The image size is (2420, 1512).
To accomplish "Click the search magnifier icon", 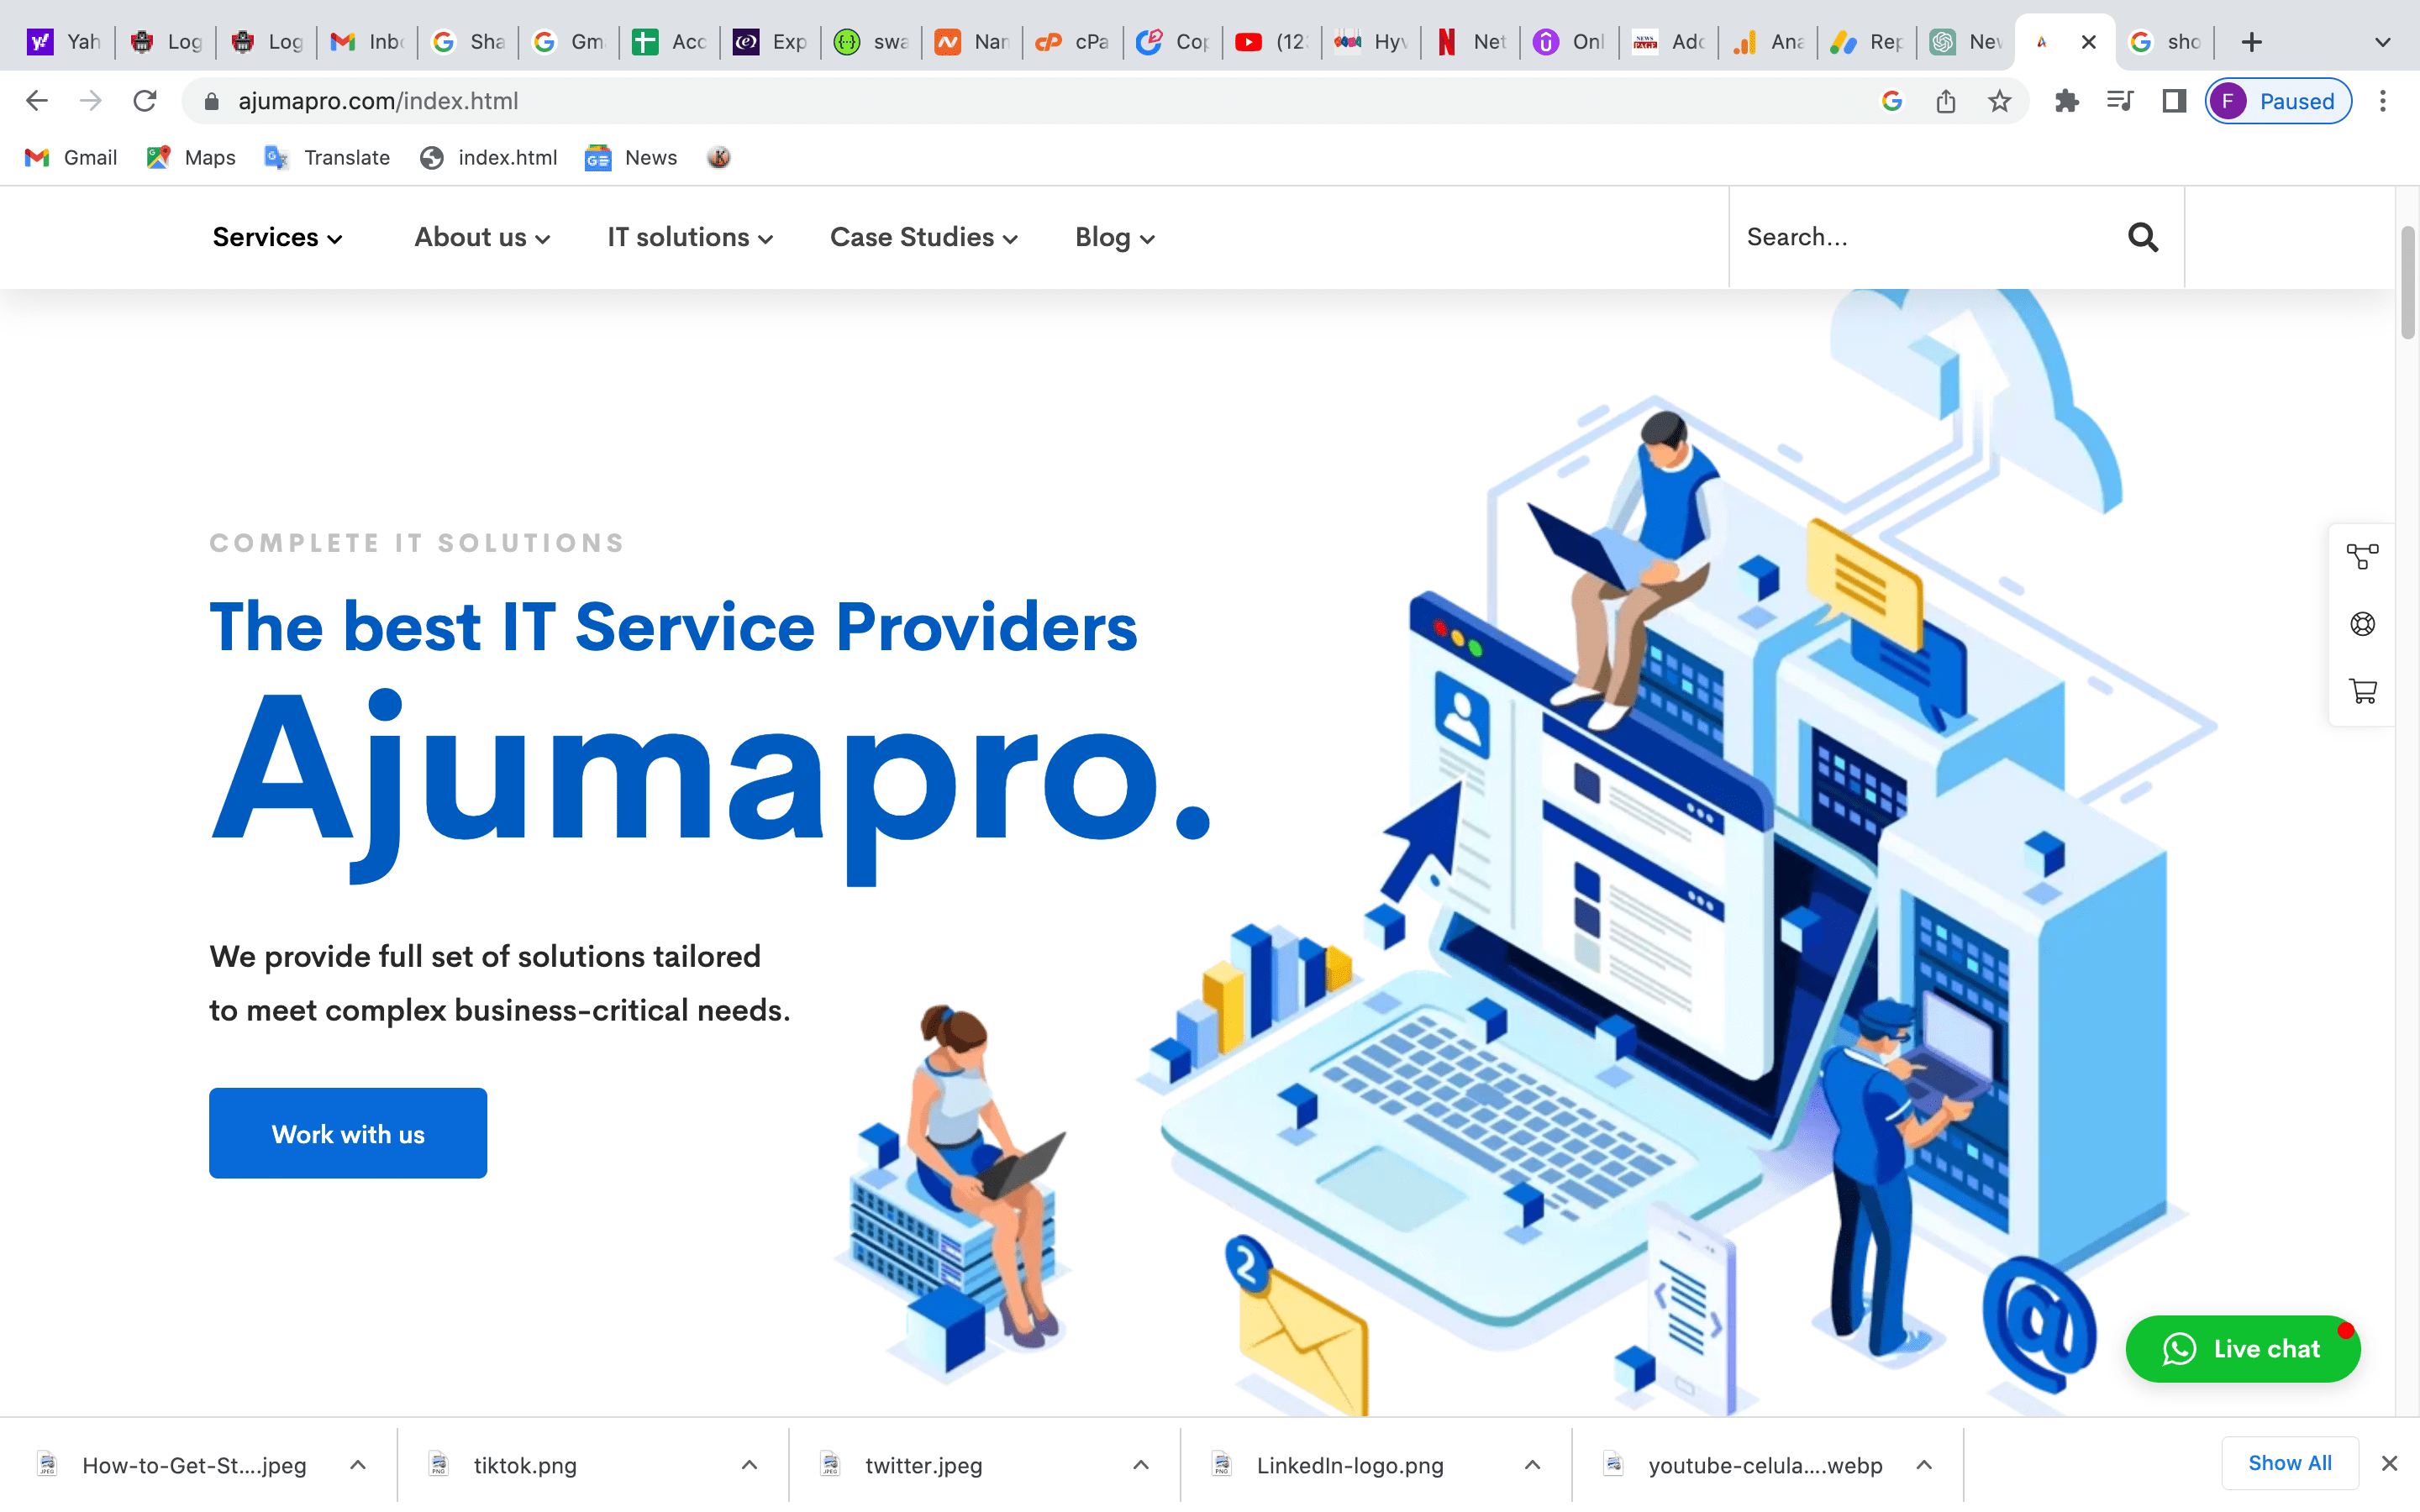I will pos(2142,237).
